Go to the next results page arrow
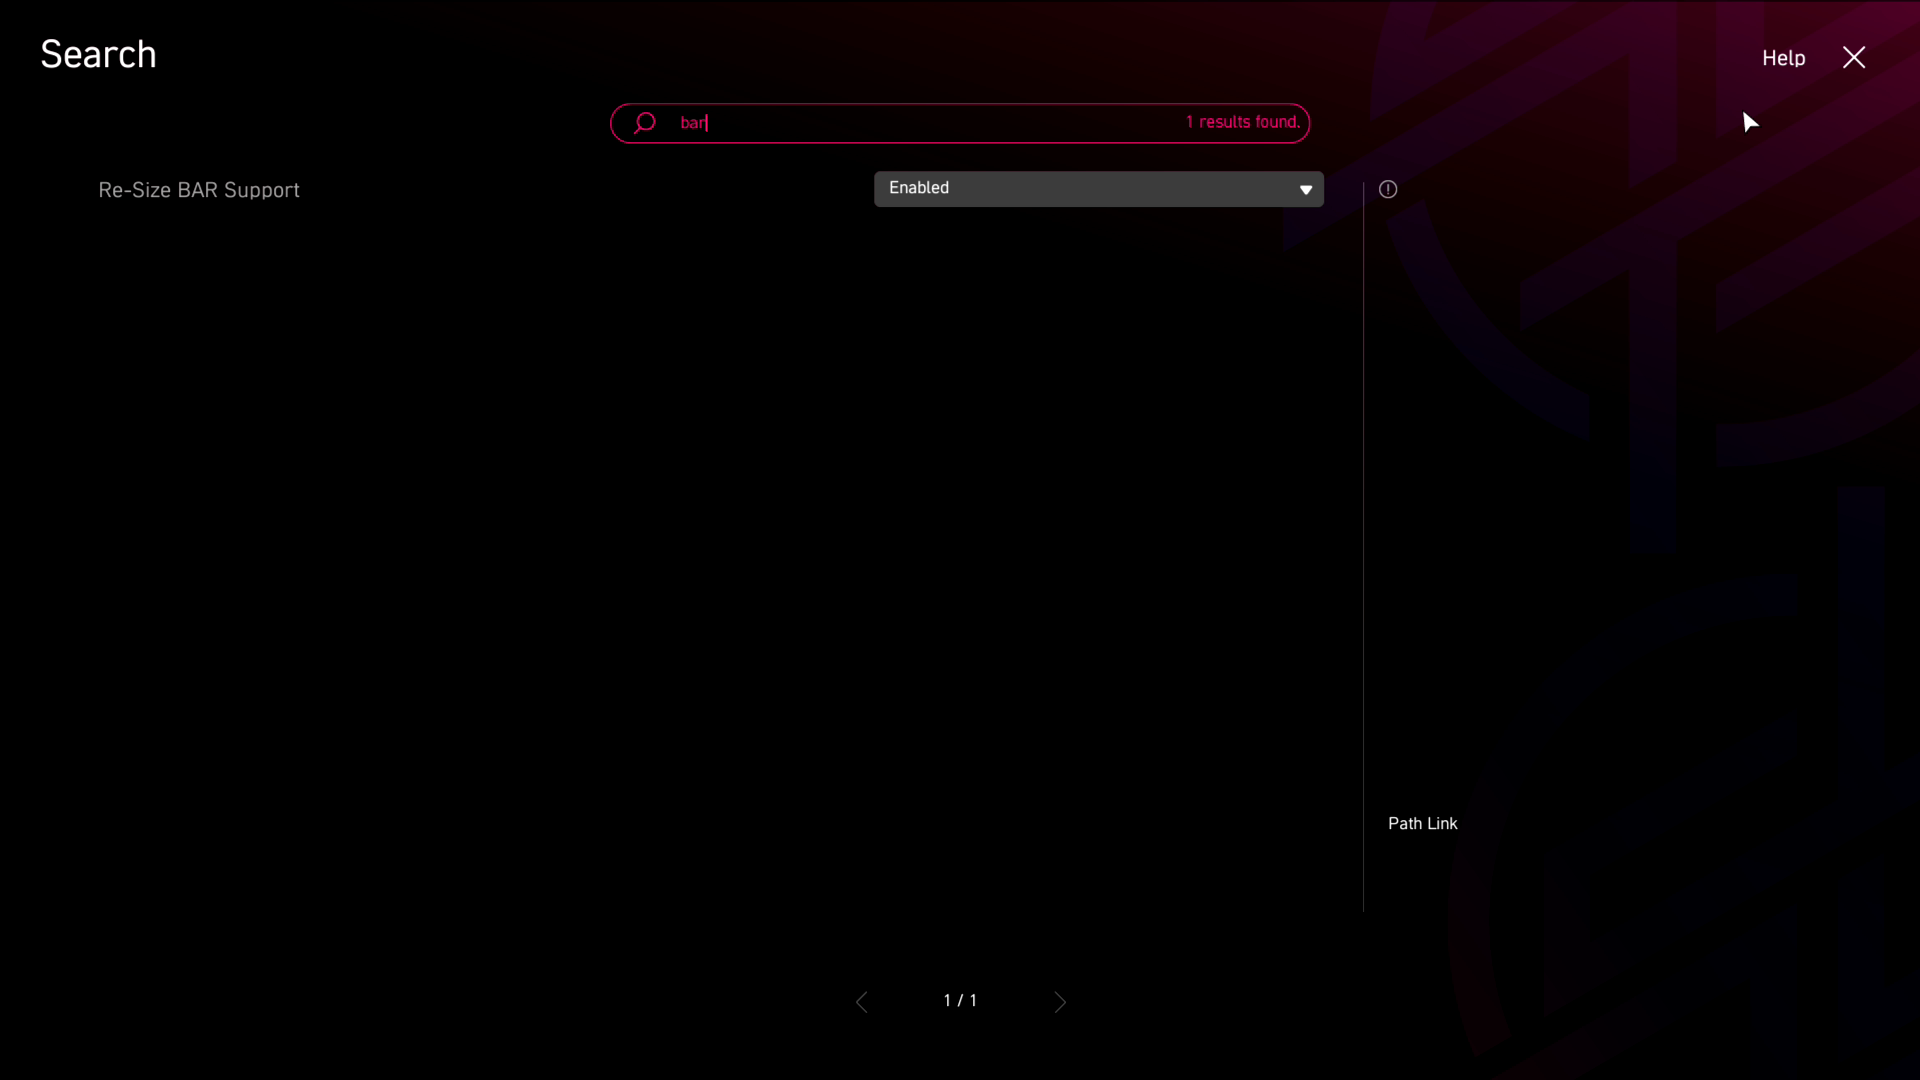 click(x=1060, y=1001)
